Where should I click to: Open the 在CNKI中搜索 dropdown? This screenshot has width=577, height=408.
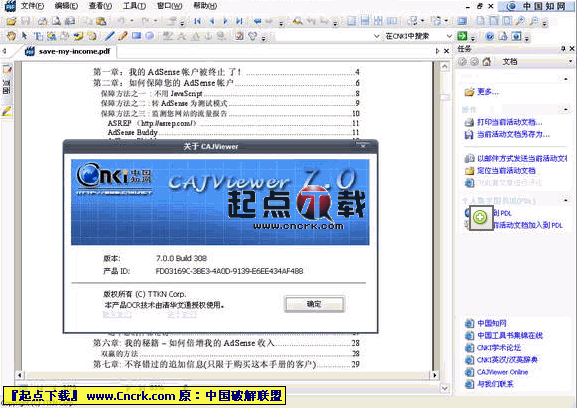pos(449,36)
